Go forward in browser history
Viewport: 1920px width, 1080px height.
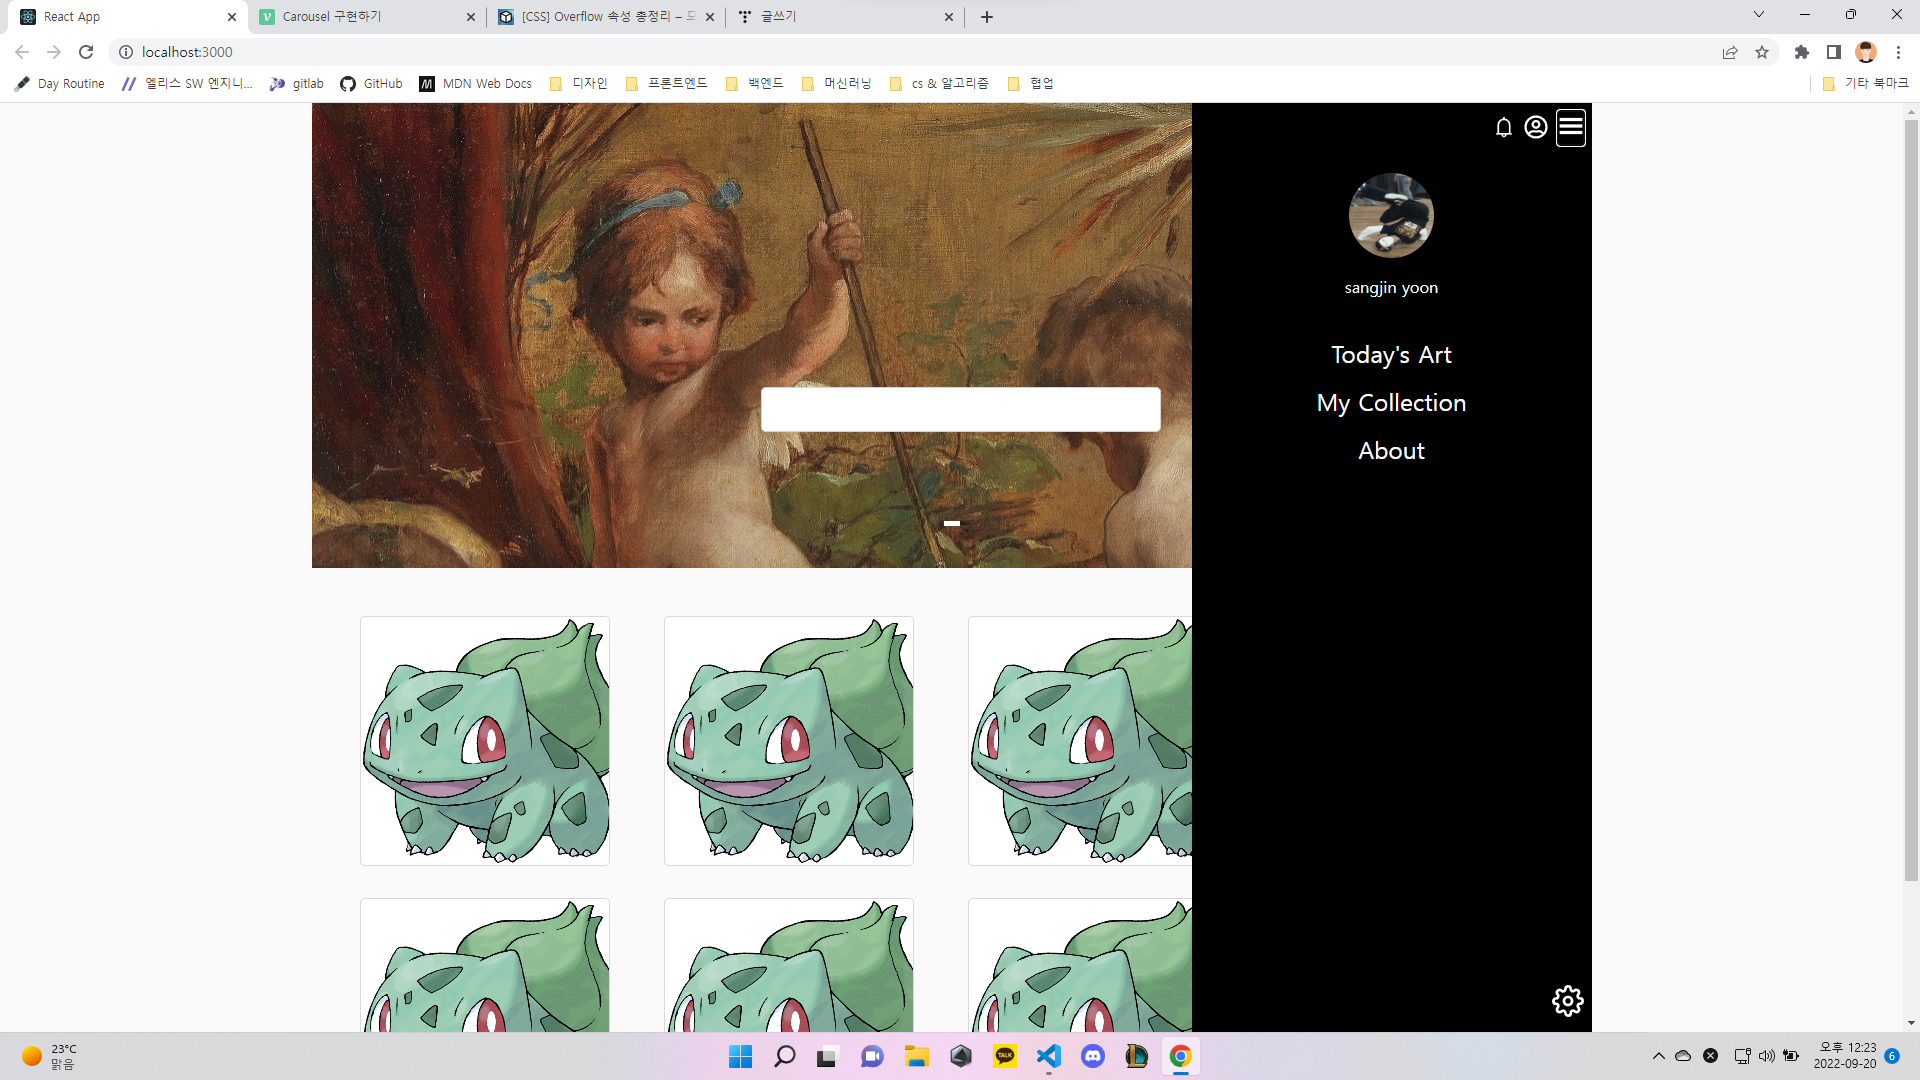(54, 52)
